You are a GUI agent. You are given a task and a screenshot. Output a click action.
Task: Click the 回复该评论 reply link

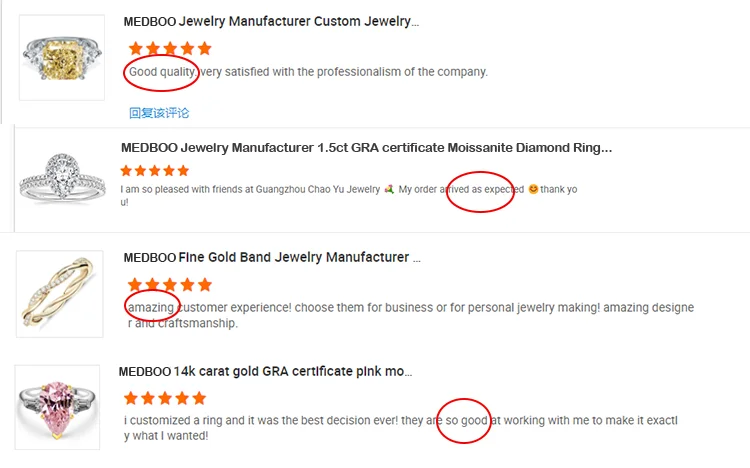pos(158,113)
